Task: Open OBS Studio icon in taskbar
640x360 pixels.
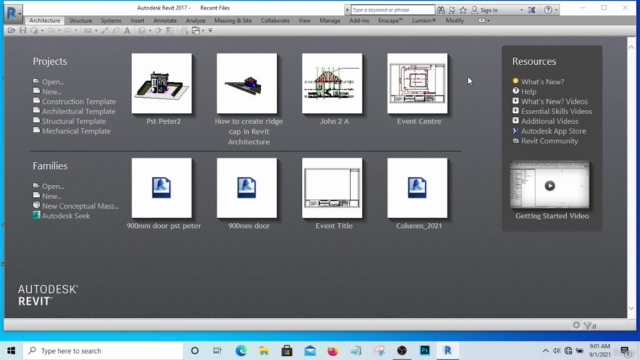Action: coord(402,350)
